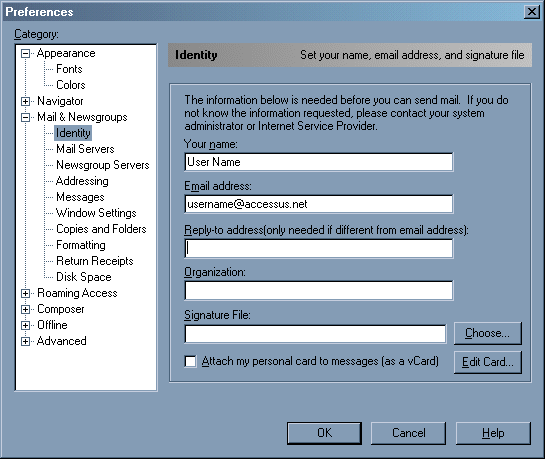Expand the Roaming Access category
Image resolution: width=545 pixels, height=459 pixels.
(25, 293)
